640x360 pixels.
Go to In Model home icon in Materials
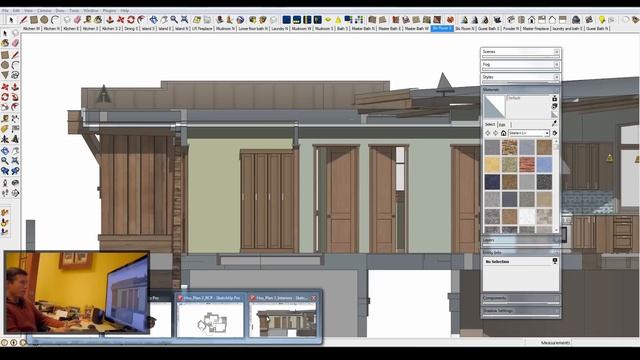(504, 133)
